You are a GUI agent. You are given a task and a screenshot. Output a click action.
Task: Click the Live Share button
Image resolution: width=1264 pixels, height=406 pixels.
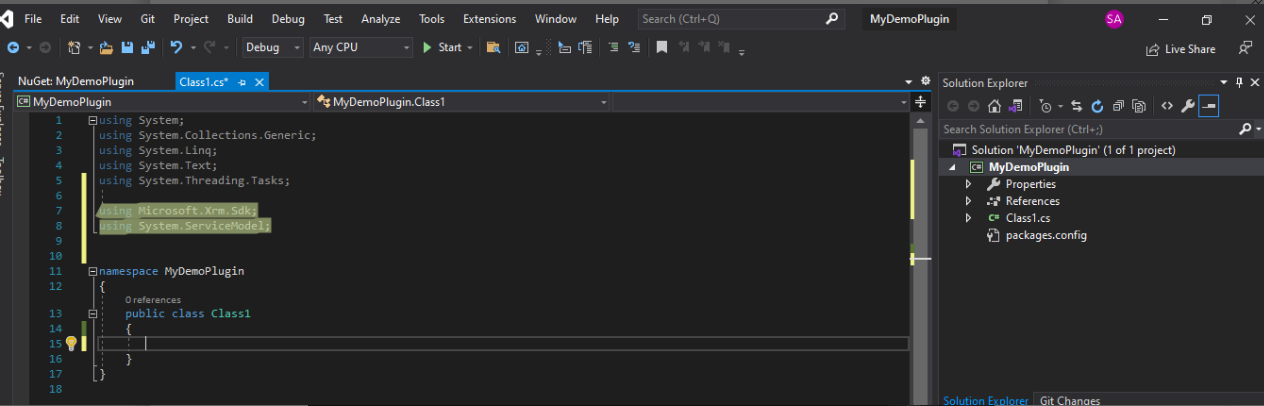[1180, 49]
